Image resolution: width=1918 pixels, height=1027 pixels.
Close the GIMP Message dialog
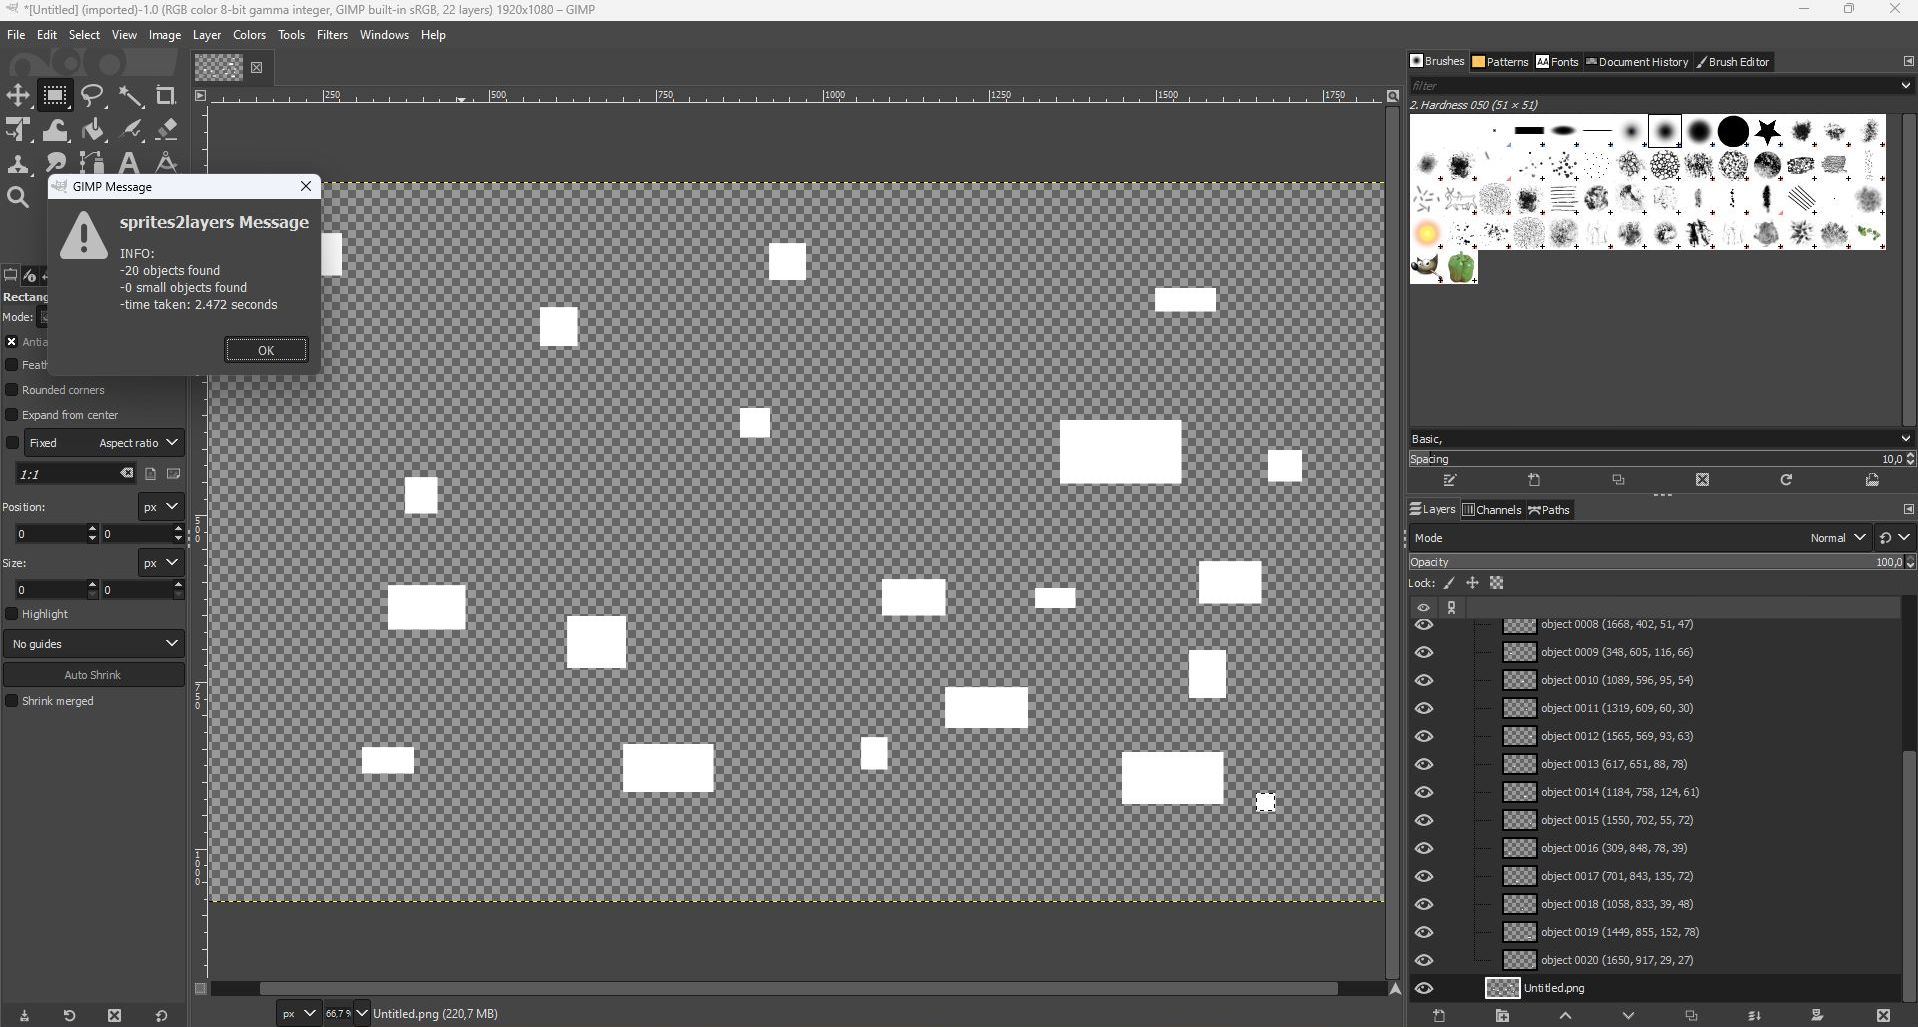click(306, 186)
